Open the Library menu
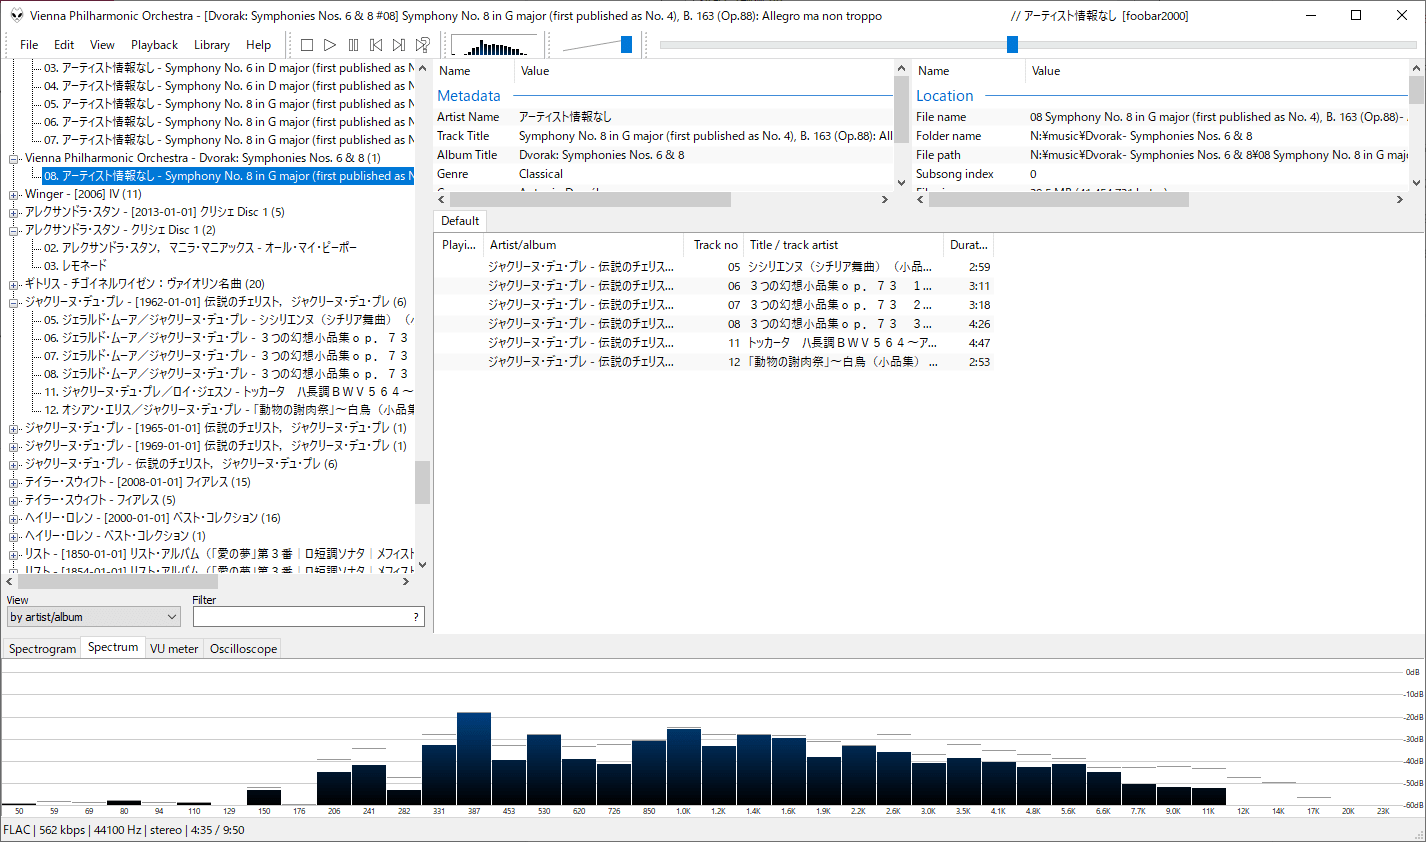This screenshot has width=1426, height=842. coord(212,45)
